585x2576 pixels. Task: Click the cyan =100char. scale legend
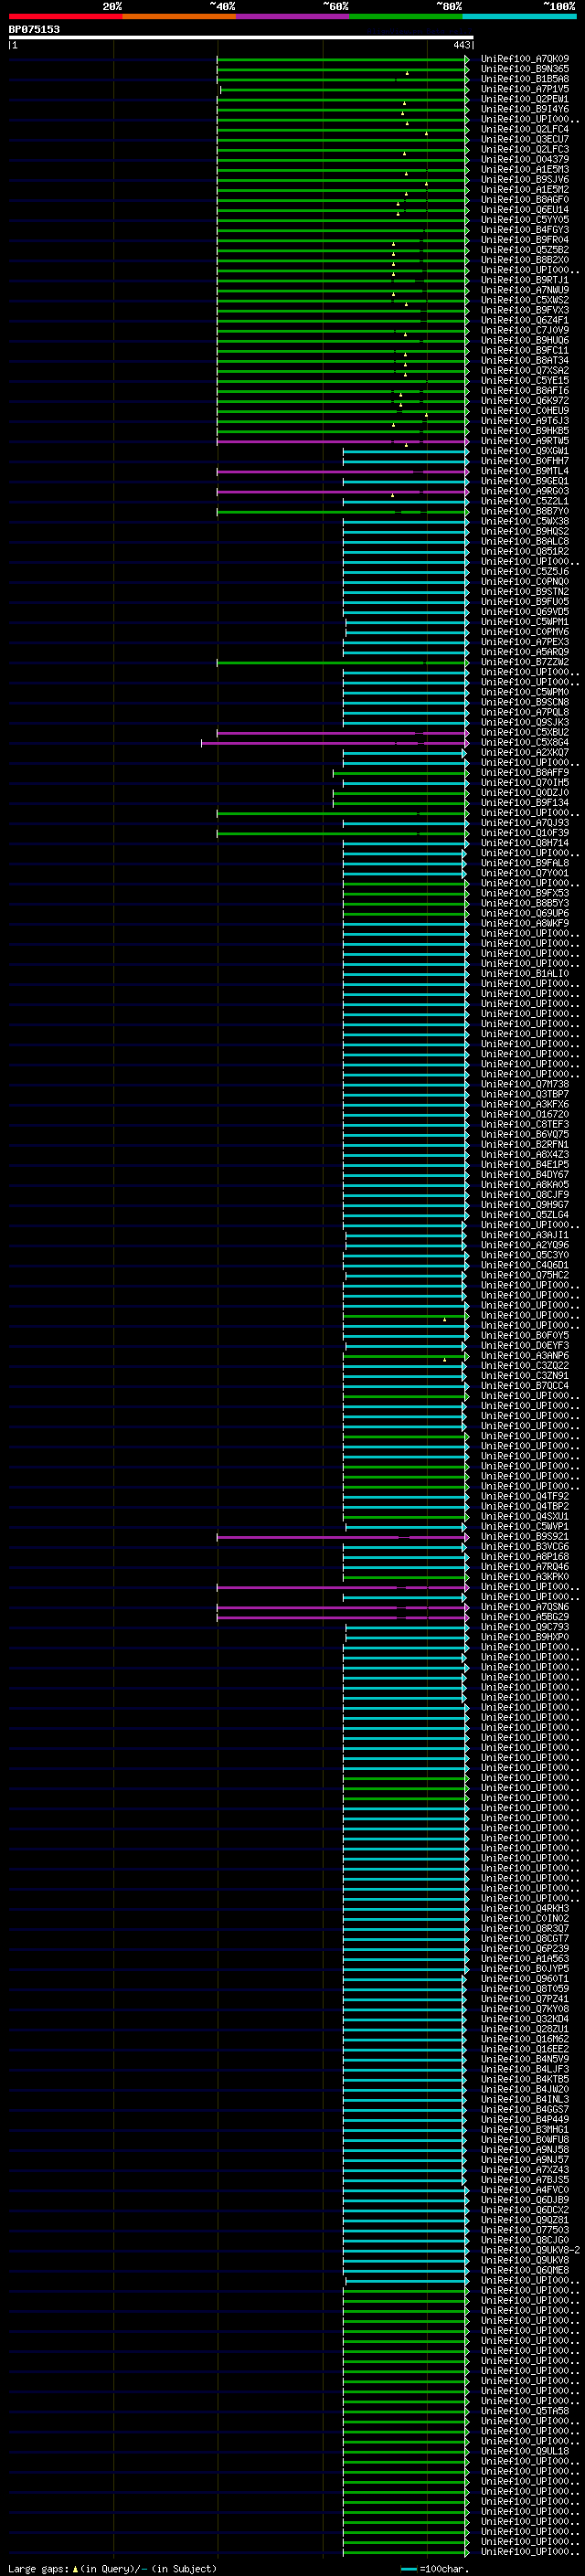(x=435, y=2569)
